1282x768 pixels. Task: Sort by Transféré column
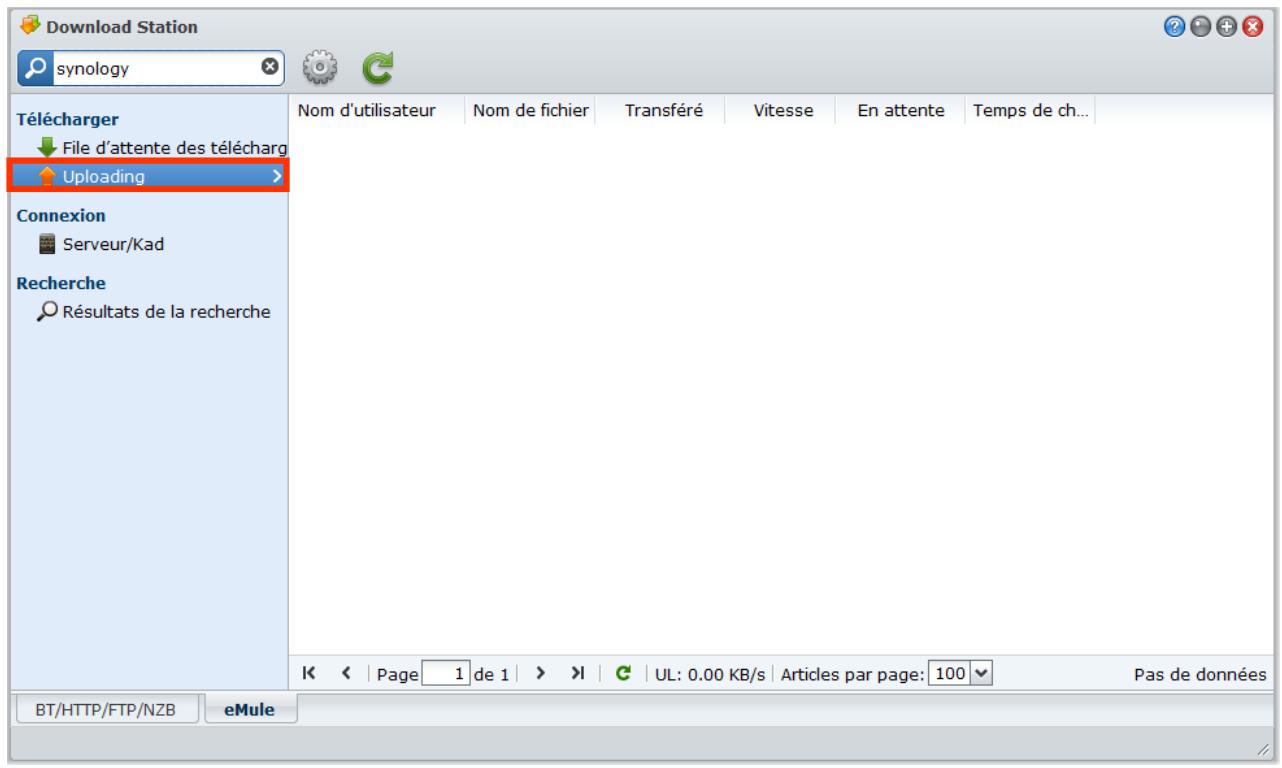click(662, 110)
